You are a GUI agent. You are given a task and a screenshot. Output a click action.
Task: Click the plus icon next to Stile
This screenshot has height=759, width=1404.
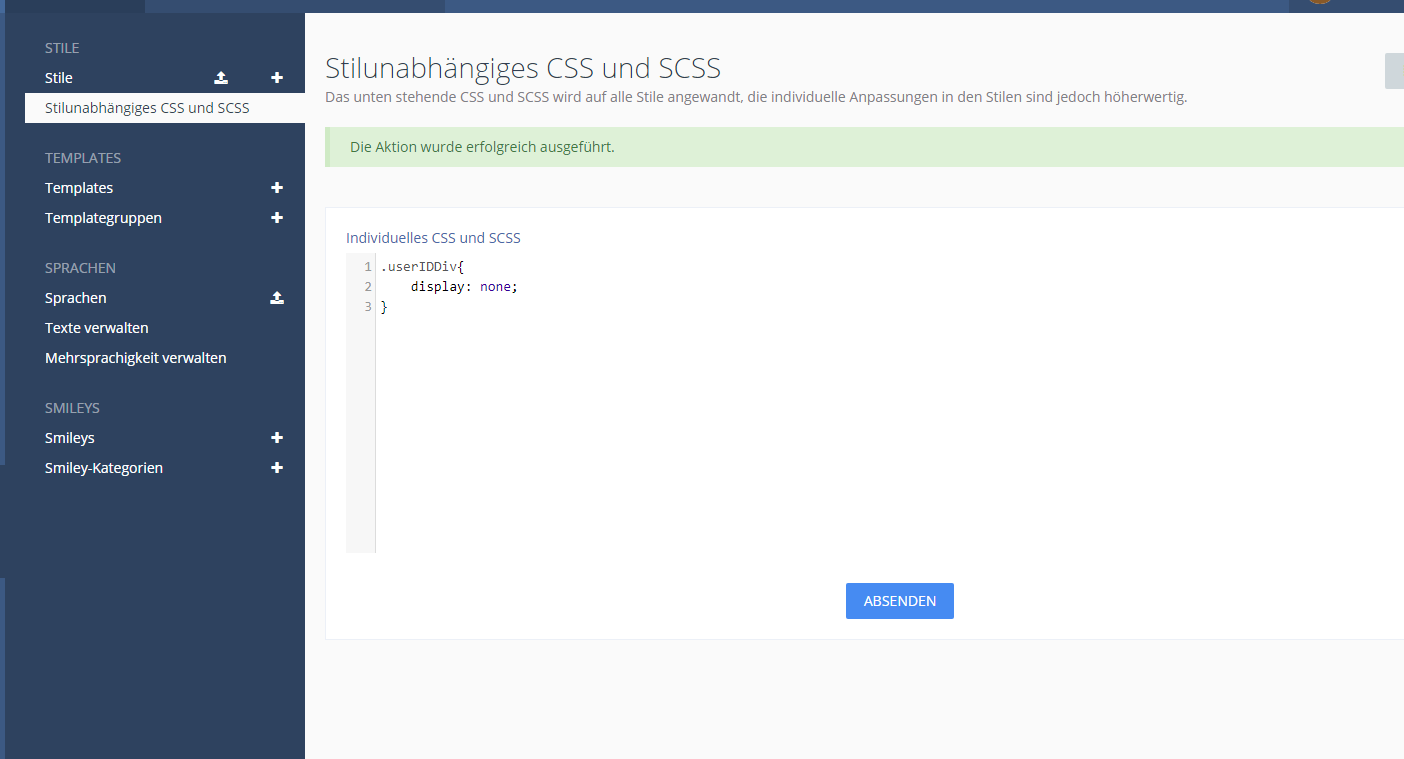[277, 78]
